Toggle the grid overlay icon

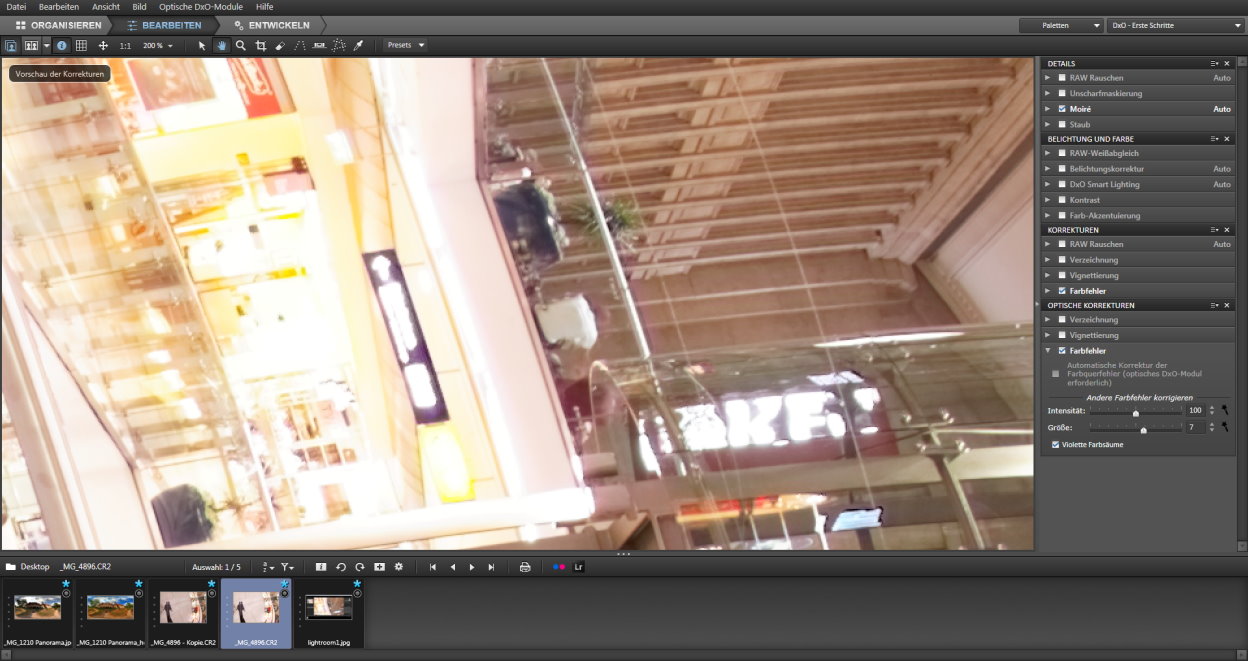(81, 46)
